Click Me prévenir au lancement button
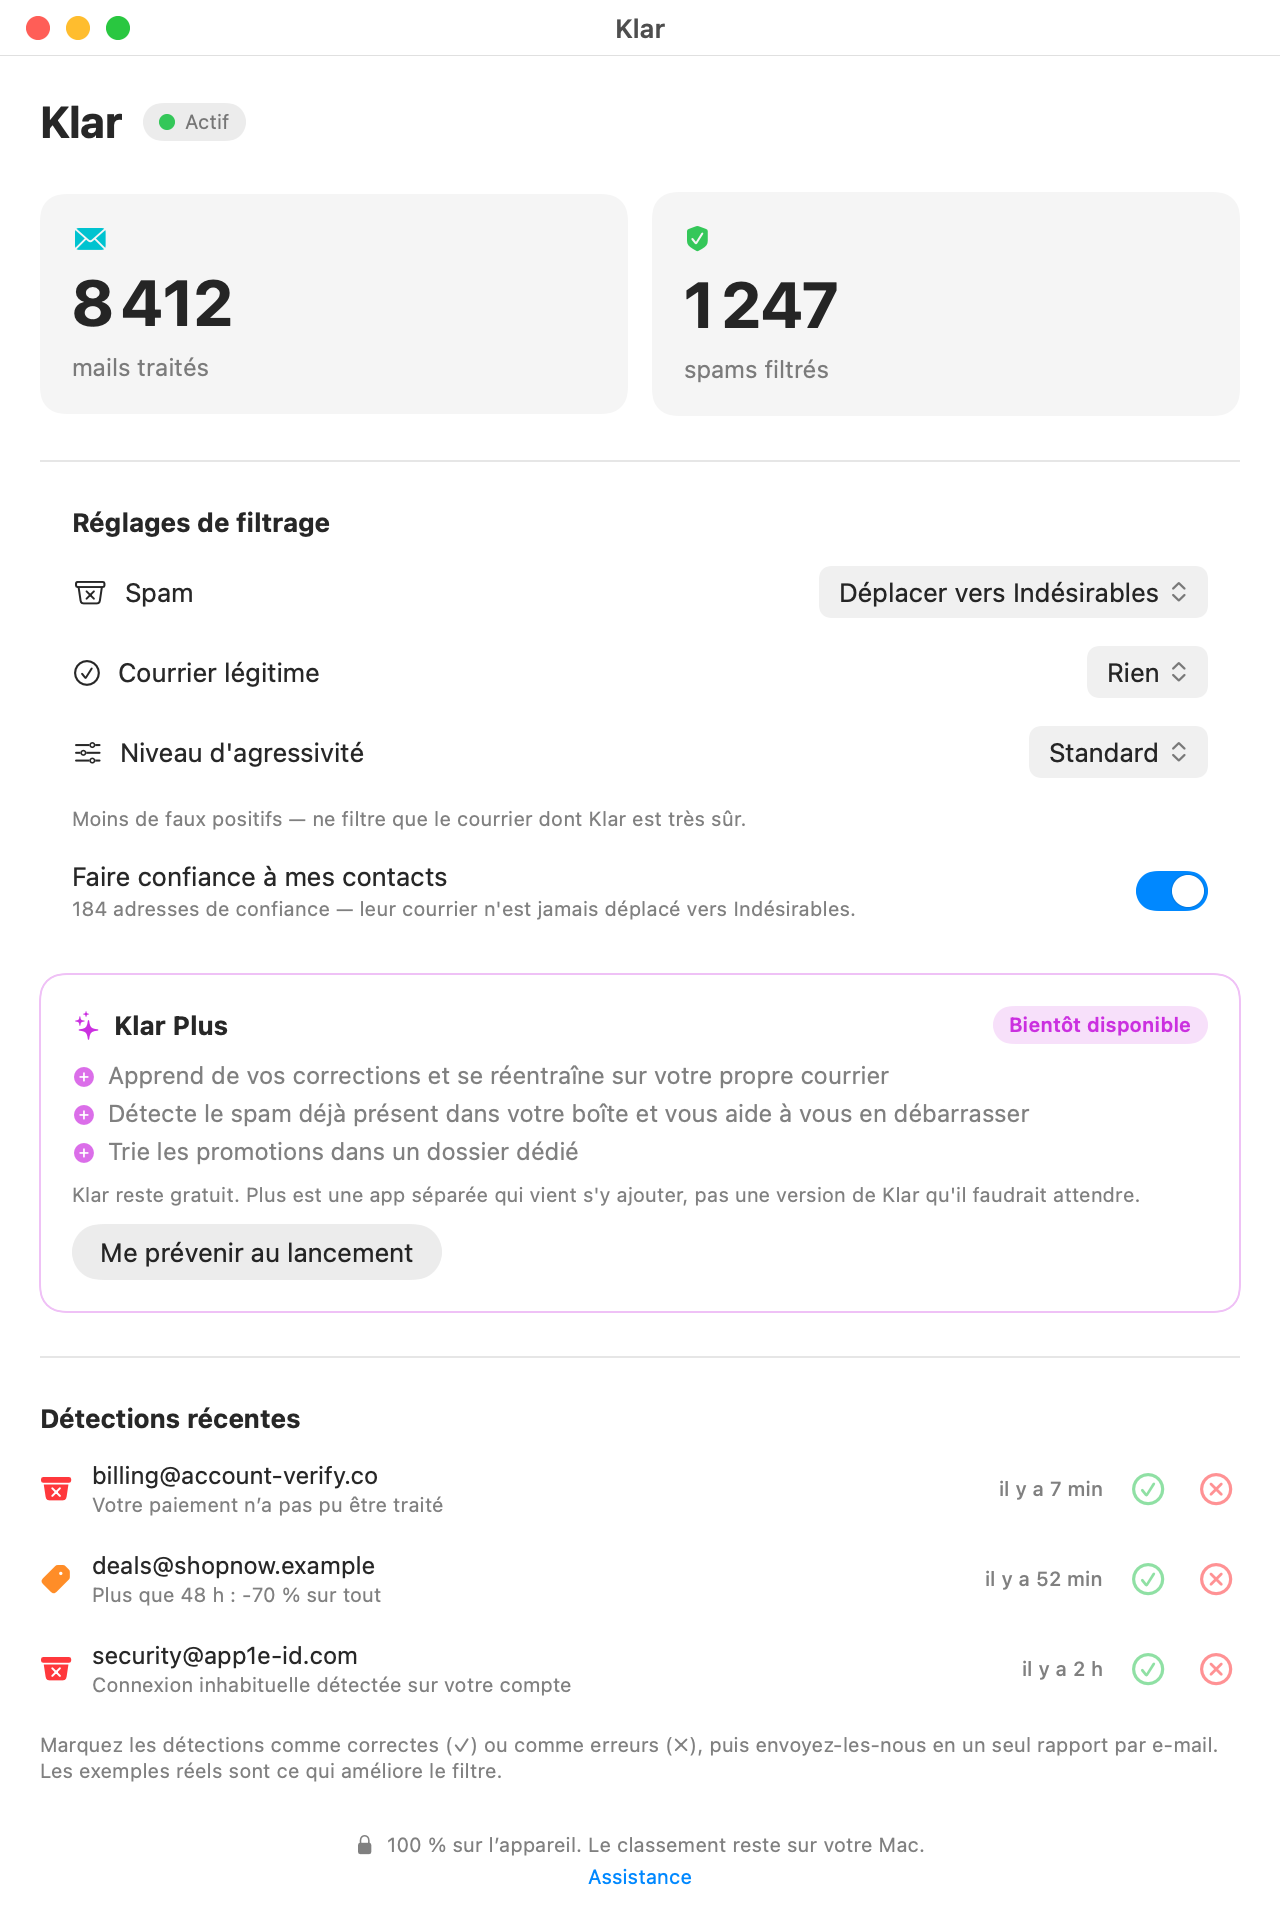Screen dimensions: 1280x1930 (257, 1252)
